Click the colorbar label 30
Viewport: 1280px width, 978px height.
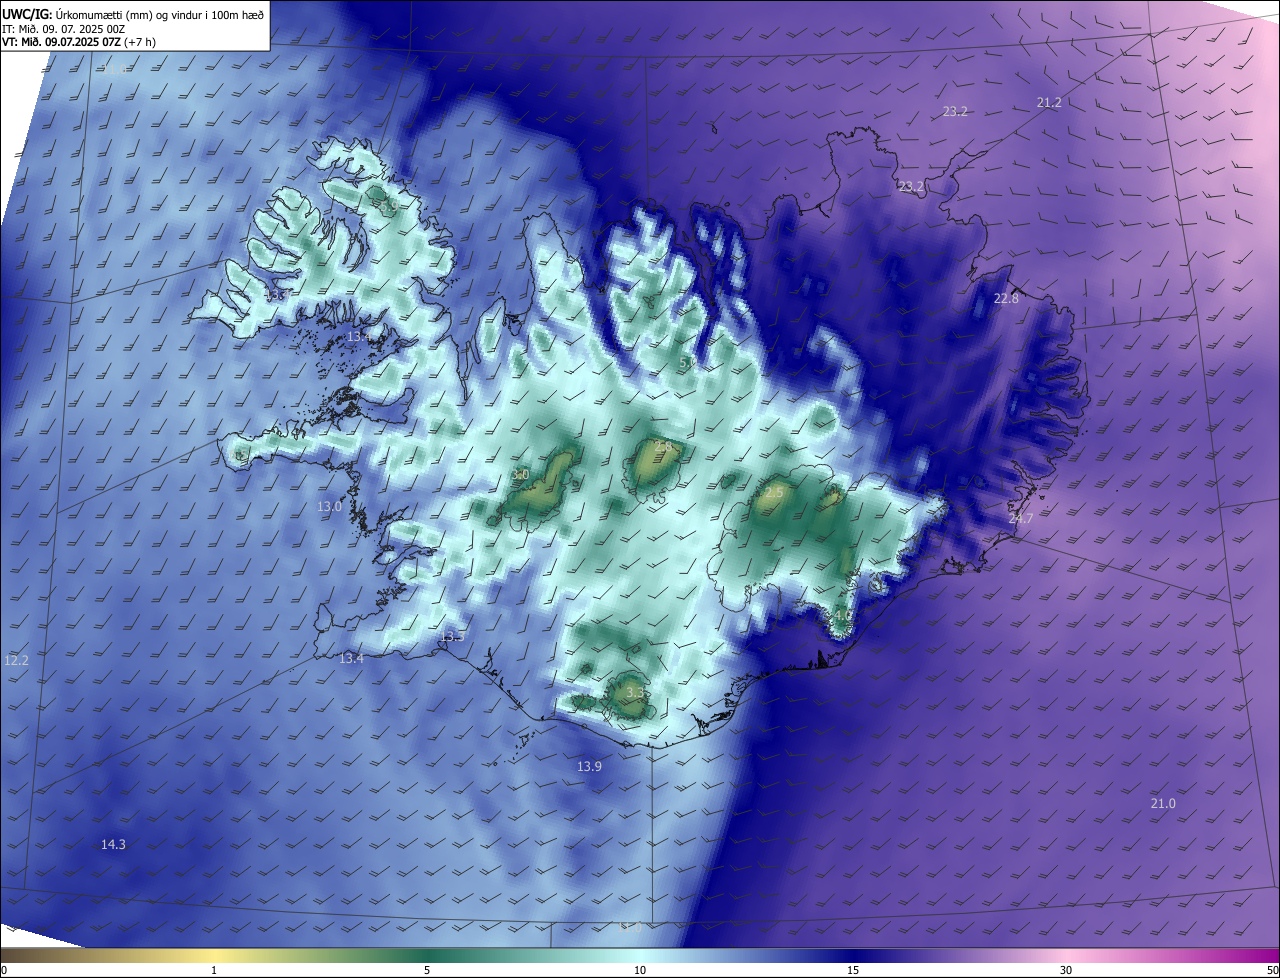(x=1066, y=970)
